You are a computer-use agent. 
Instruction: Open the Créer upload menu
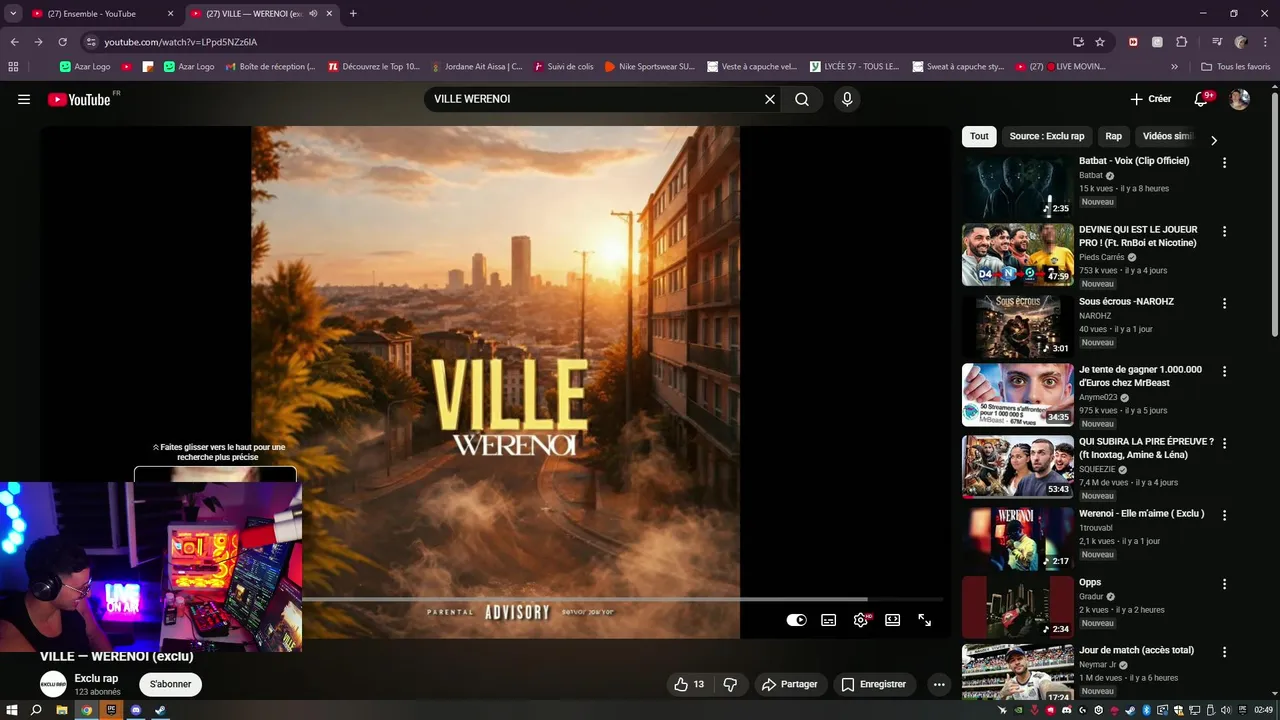coord(1150,99)
